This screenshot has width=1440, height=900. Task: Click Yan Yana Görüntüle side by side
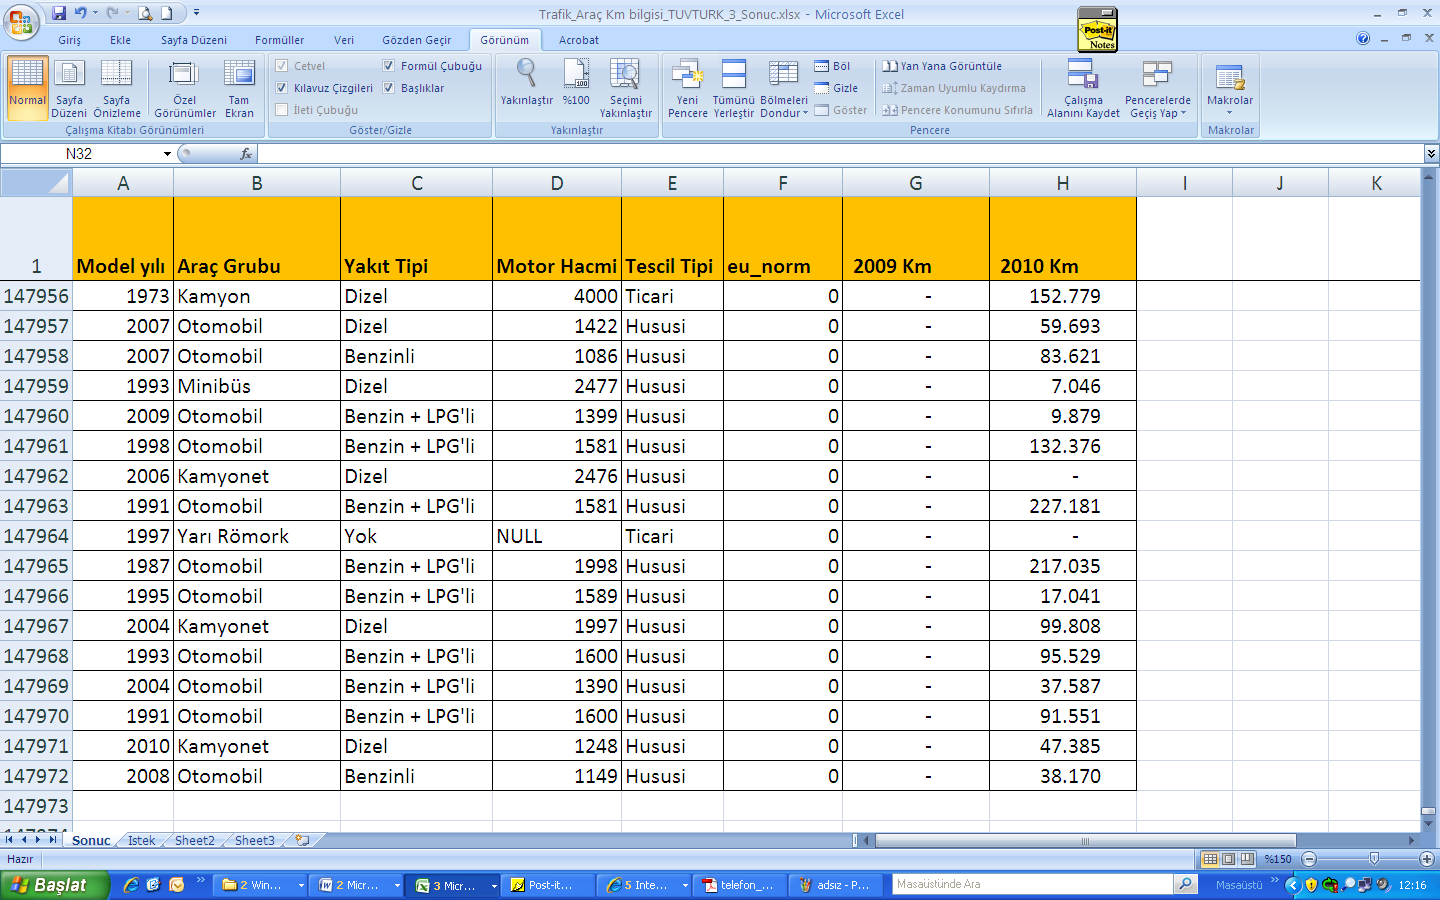coord(941,66)
